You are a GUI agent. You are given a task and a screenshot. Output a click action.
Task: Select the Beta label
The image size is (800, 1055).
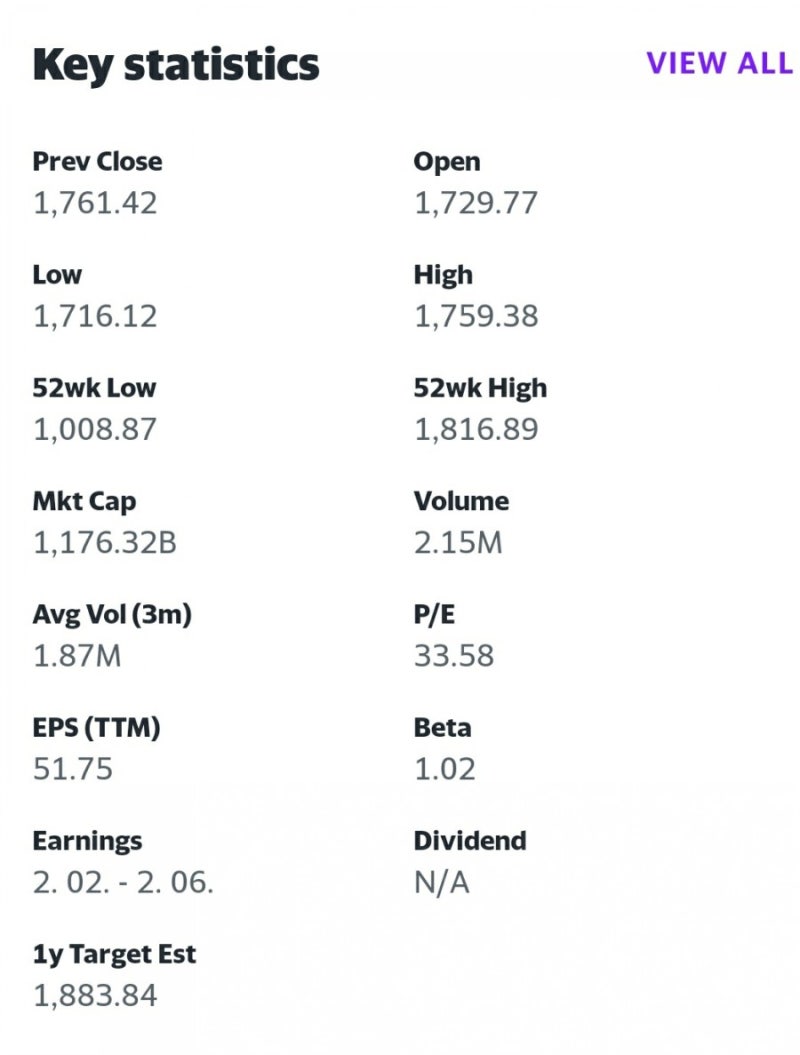click(442, 728)
